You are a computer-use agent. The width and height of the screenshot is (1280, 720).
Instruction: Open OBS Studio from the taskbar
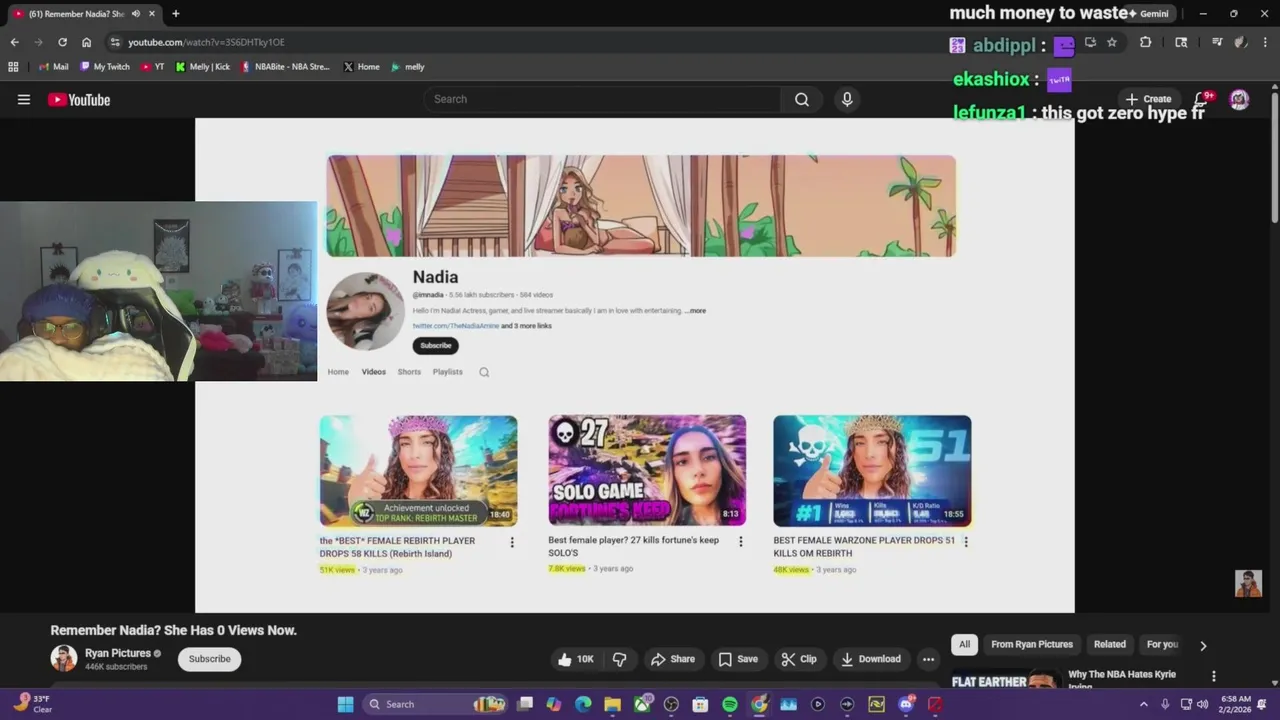(671, 704)
